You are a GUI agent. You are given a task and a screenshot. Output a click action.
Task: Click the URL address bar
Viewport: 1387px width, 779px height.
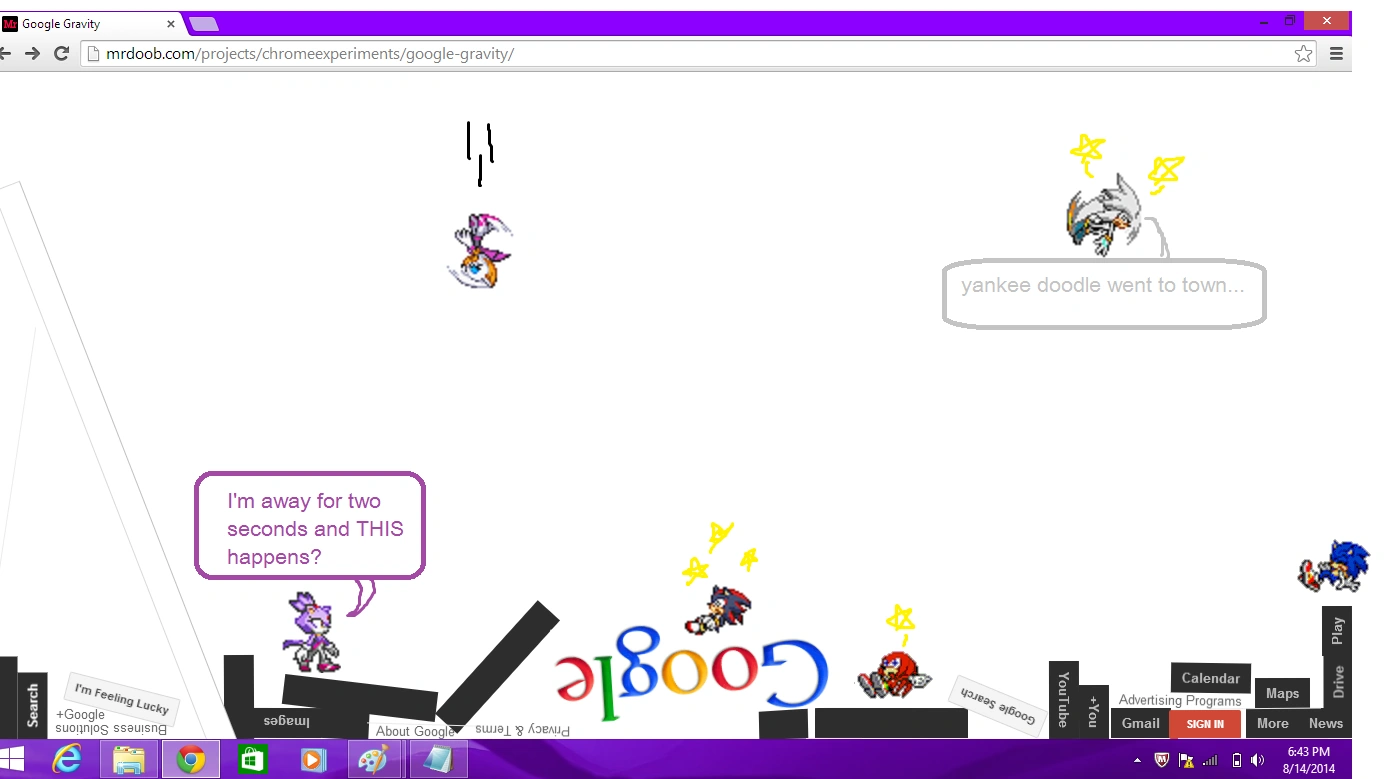680,54
